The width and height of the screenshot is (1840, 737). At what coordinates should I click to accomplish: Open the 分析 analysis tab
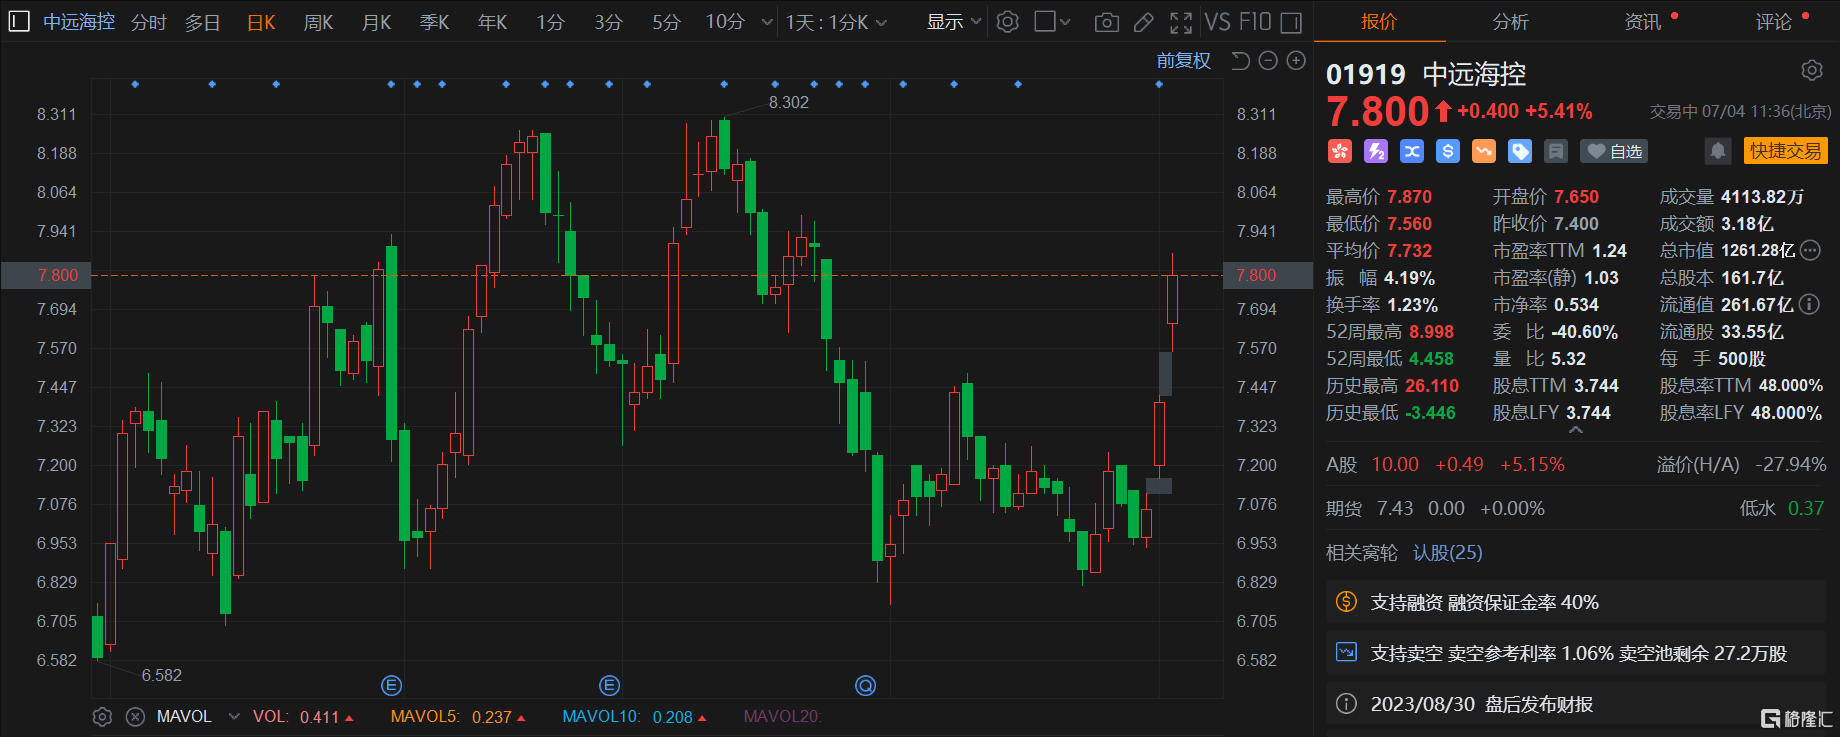[1510, 22]
